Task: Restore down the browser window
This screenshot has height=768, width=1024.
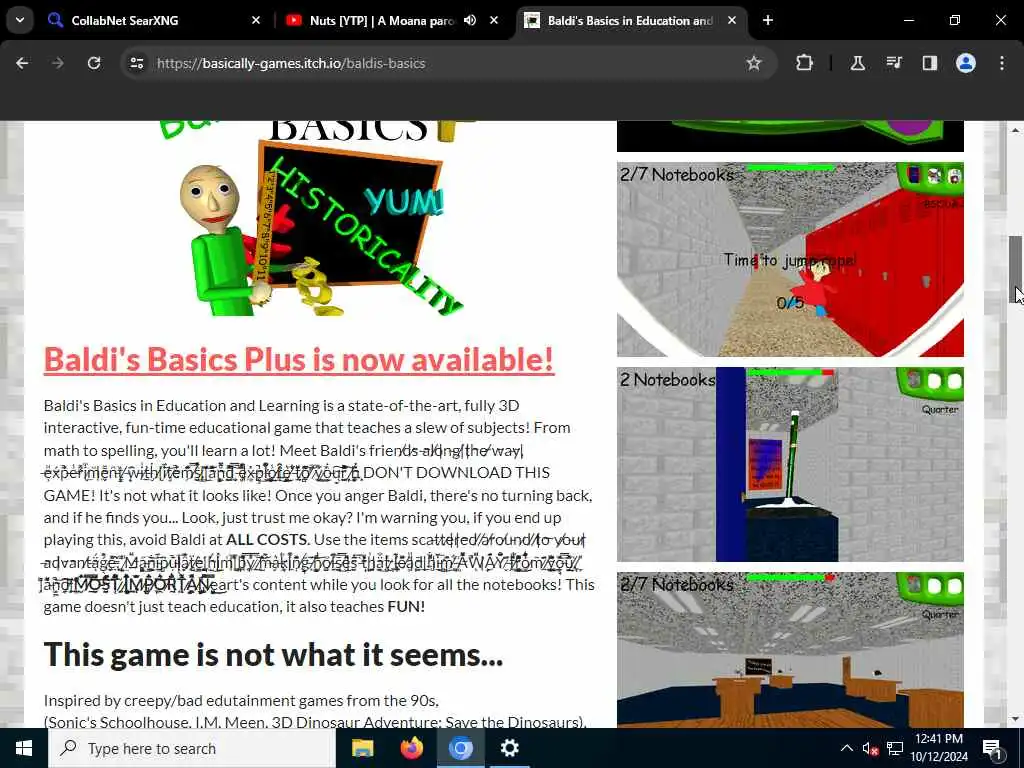Action: (x=955, y=20)
